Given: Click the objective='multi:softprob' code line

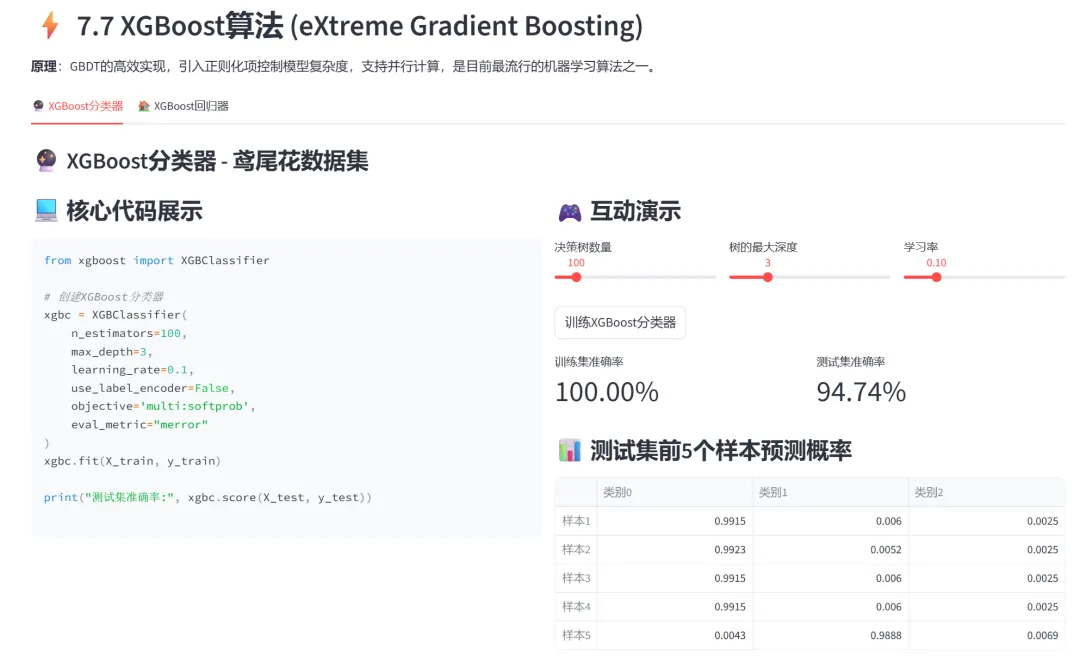Looking at the screenshot, I should 163,407.
